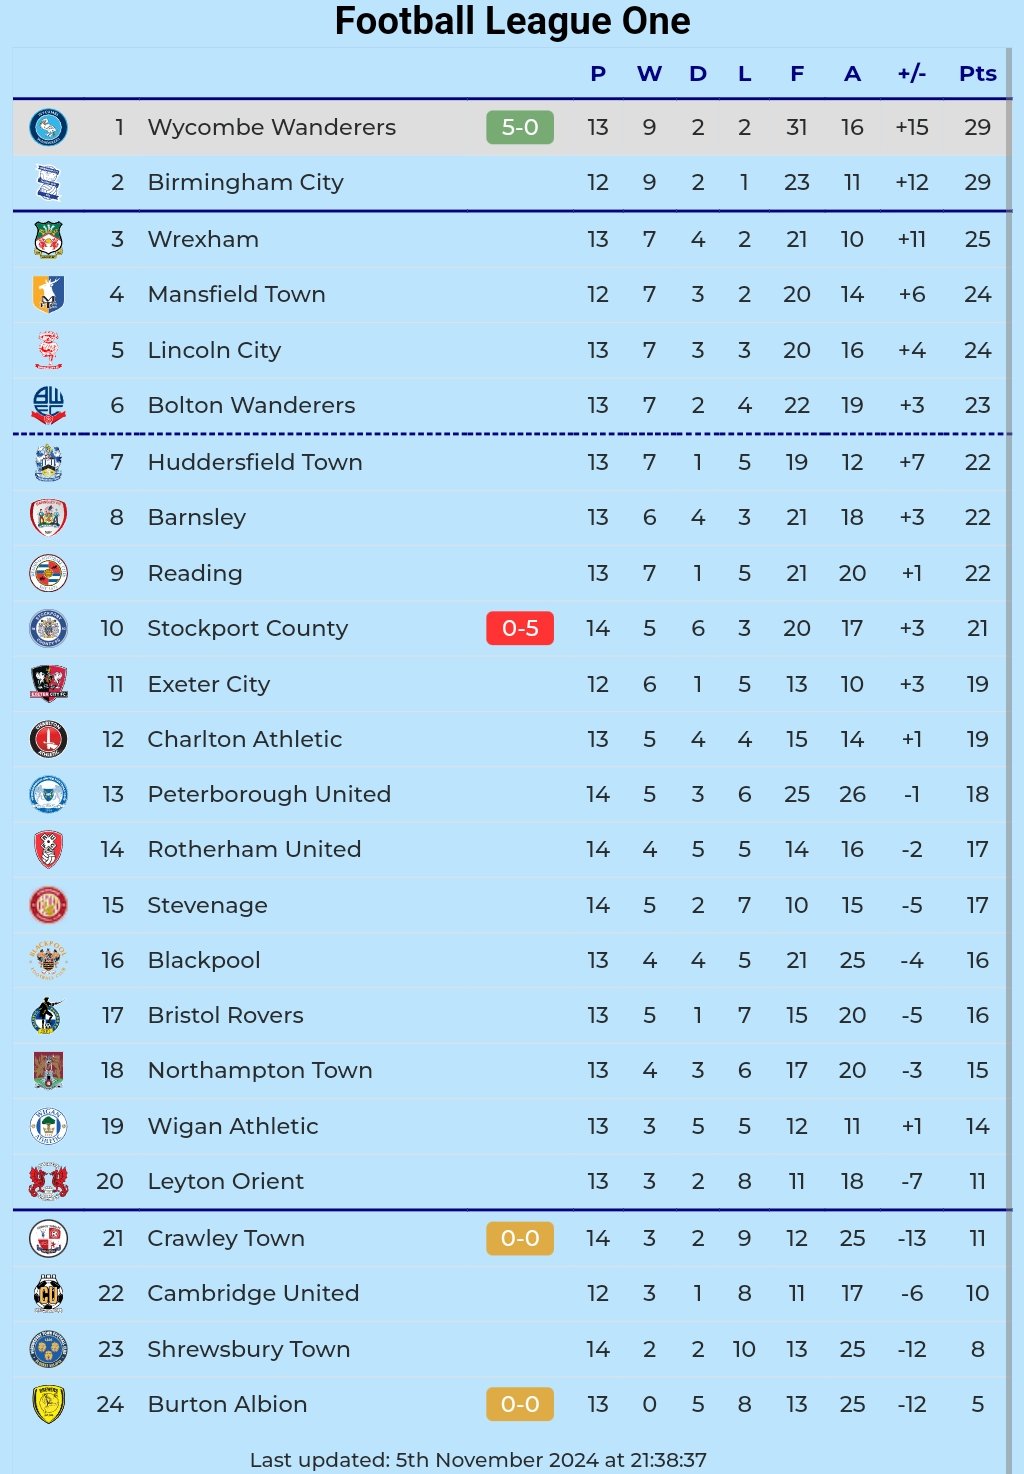Click the Bolton Wanderers club logo
Screen dimensions: 1024x1474
[48, 405]
